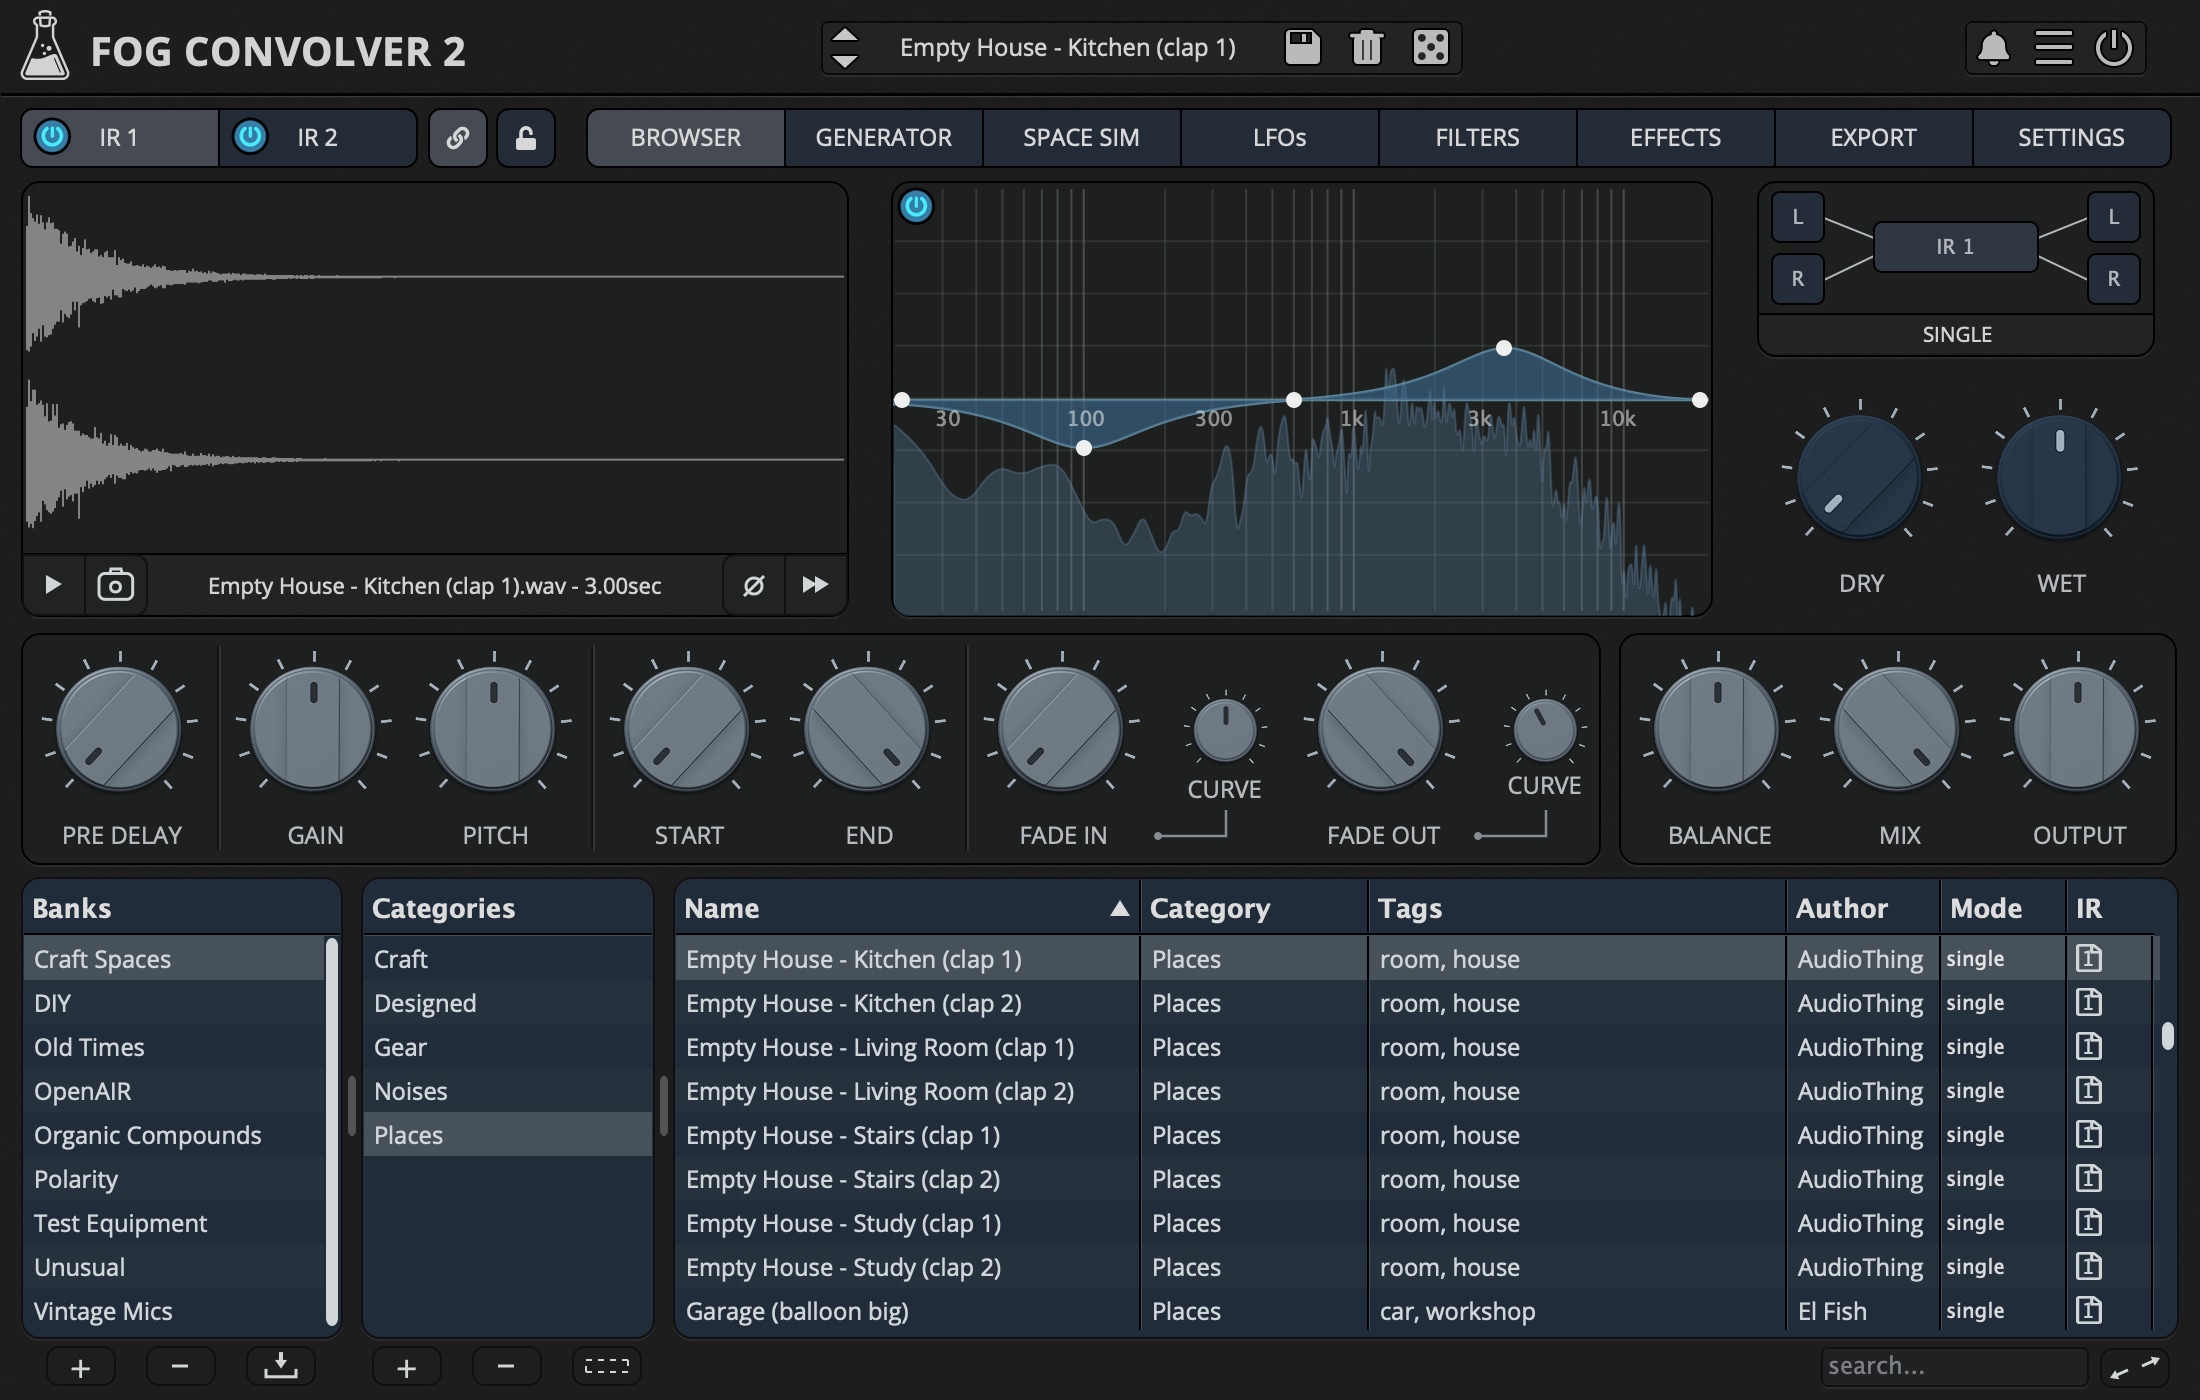Step to the next preset with the down arrow

tap(845, 61)
